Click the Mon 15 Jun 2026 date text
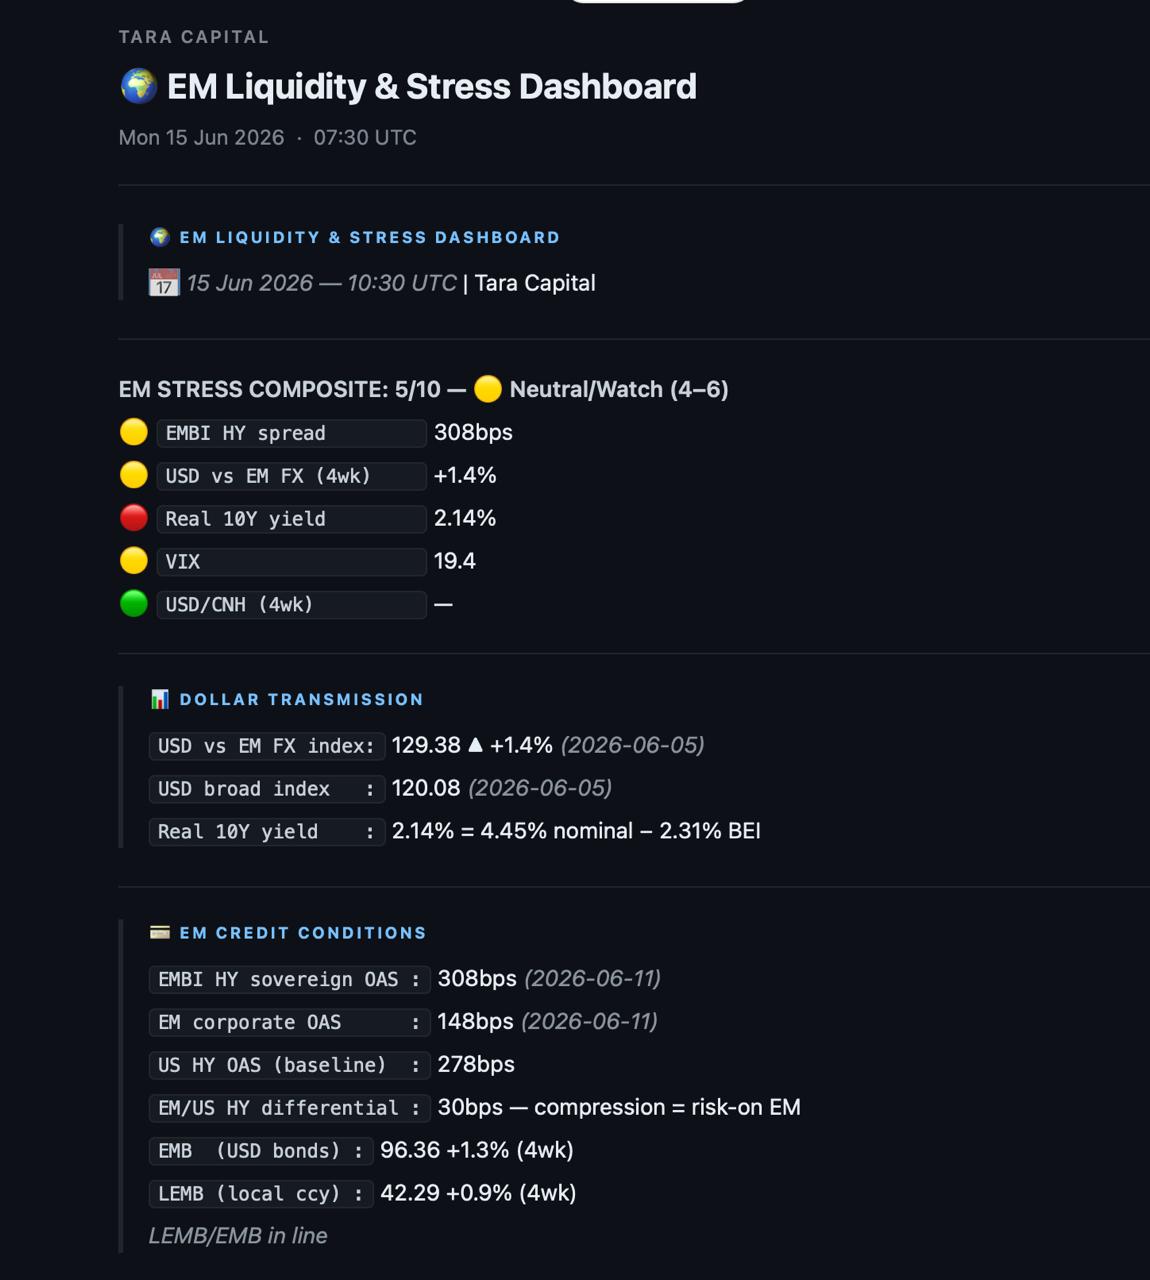1150x1280 pixels. (201, 137)
